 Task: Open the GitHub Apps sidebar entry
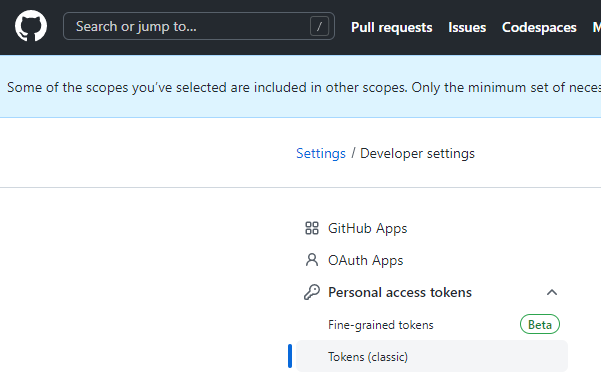tap(432, 228)
